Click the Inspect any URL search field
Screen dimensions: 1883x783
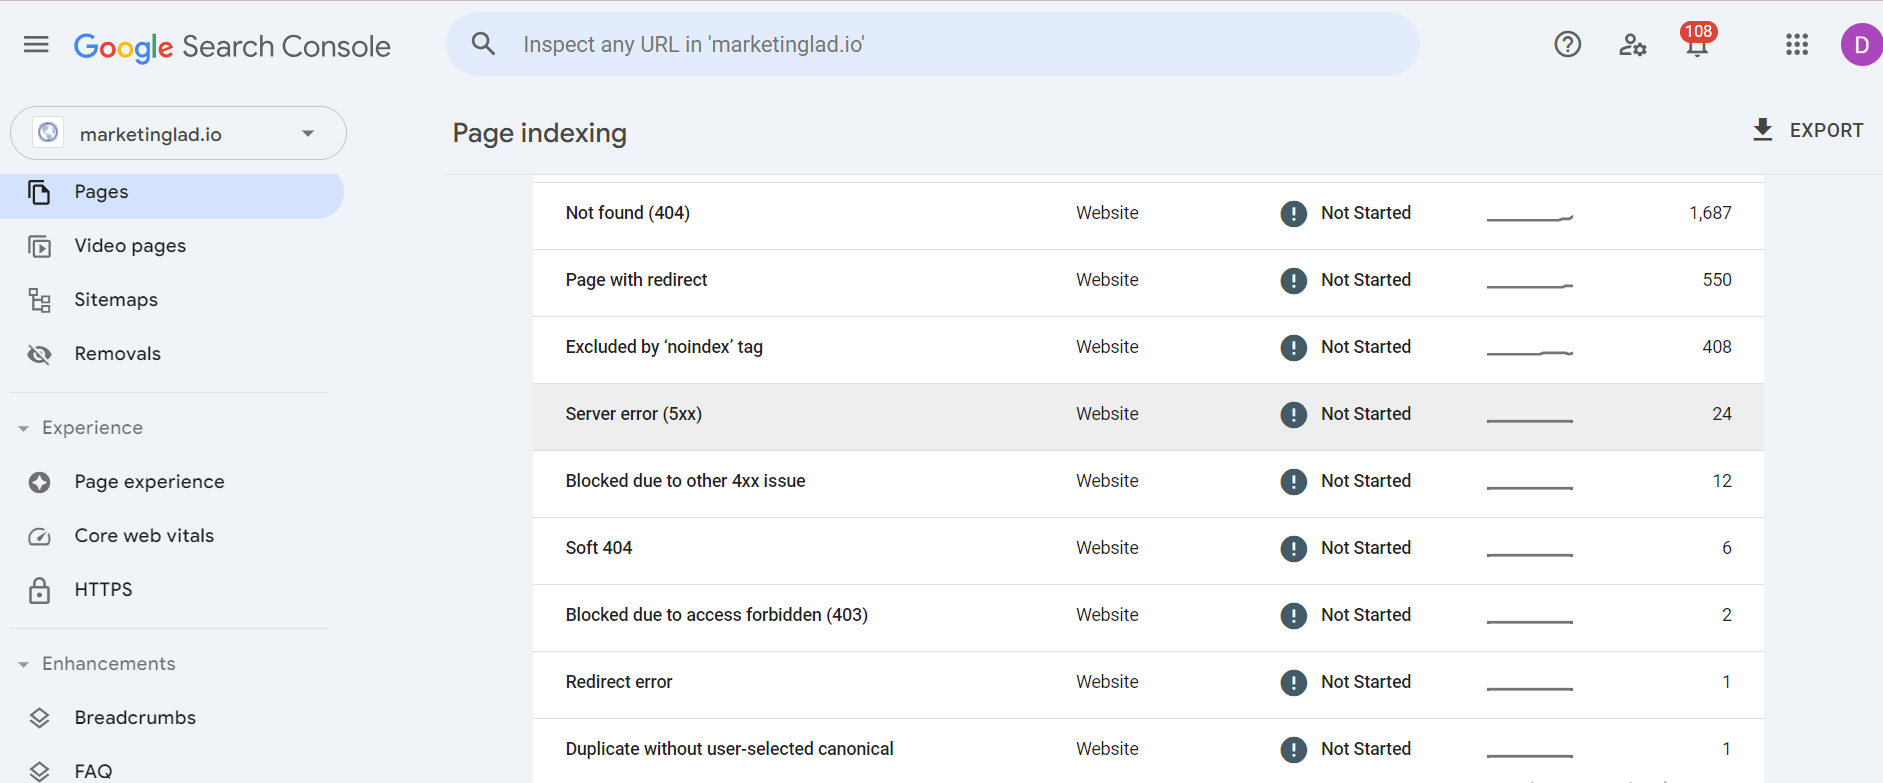coord(932,44)
